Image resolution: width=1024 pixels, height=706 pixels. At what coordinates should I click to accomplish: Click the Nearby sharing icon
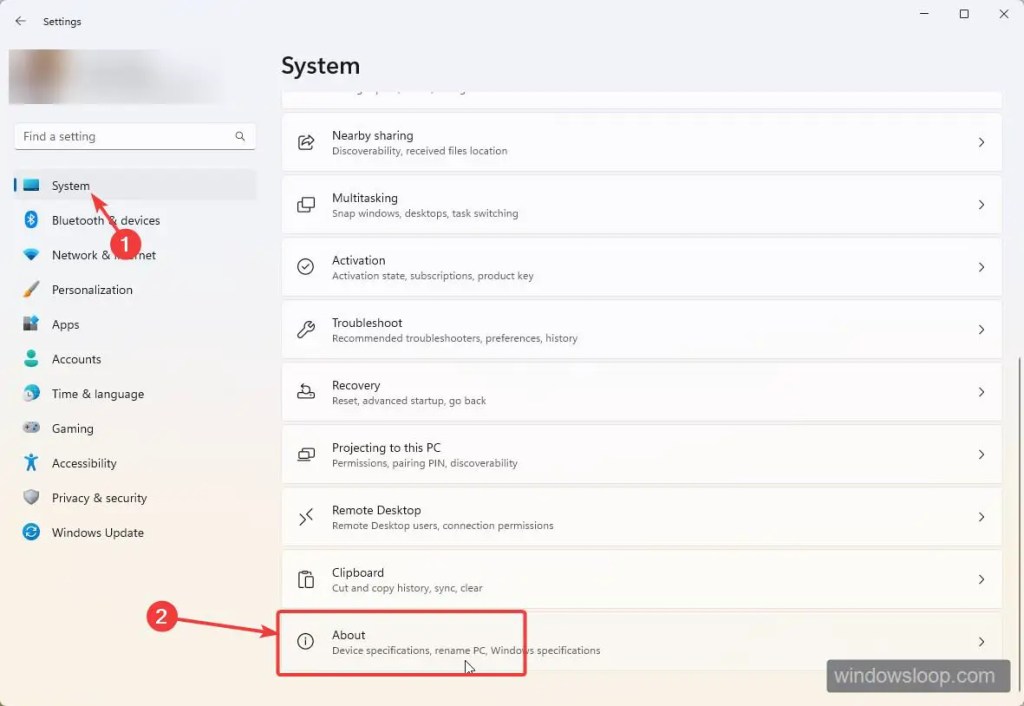coord(306,143)
